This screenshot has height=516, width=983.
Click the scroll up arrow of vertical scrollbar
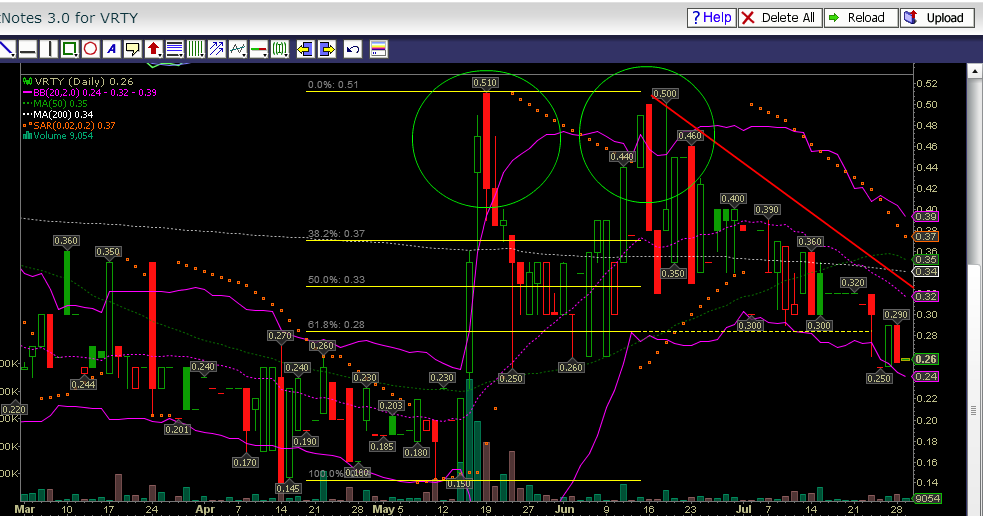tap(975, 71)
